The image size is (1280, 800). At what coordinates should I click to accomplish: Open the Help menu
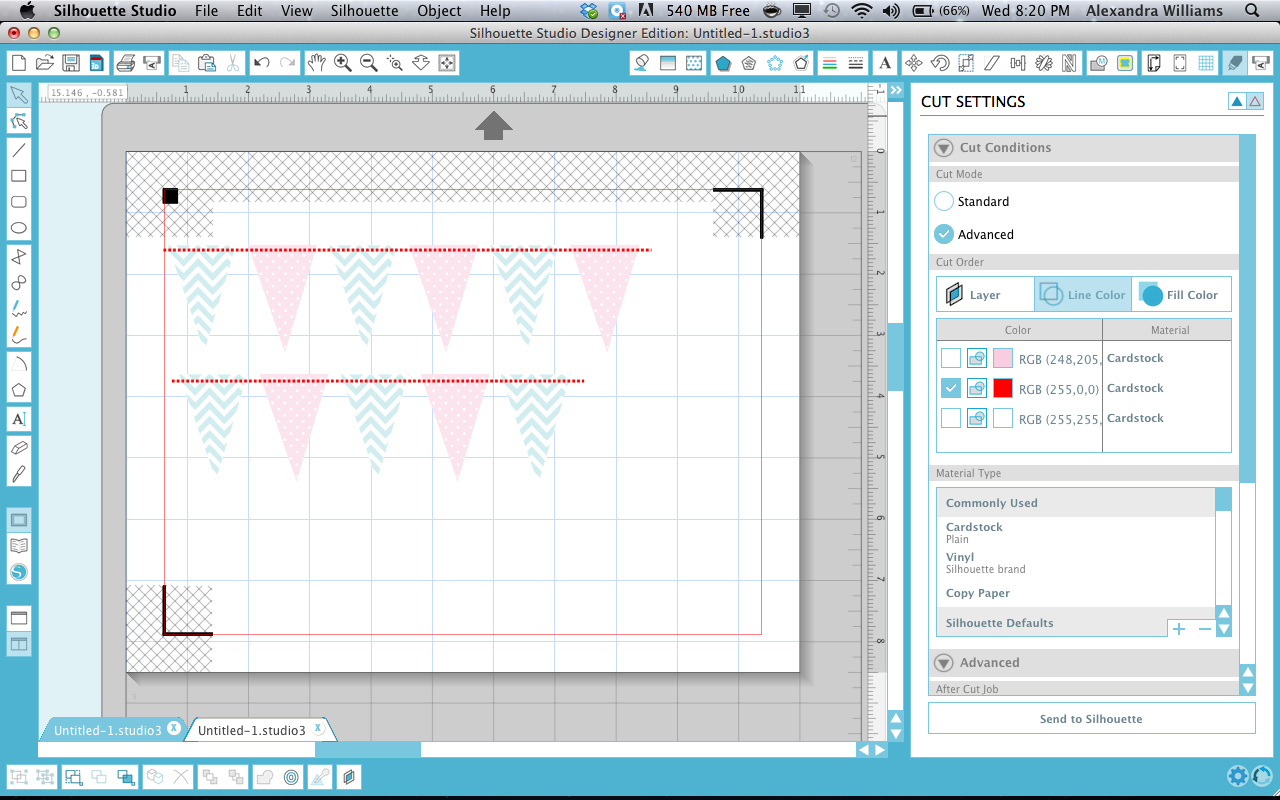(495, 11)
